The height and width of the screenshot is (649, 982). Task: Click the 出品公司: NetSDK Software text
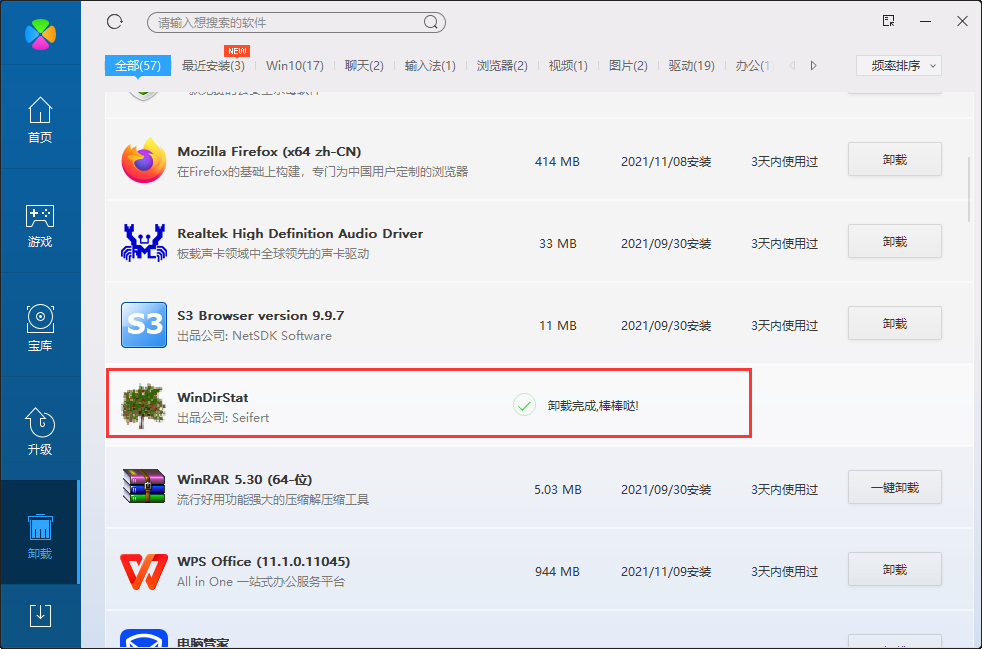254,336
